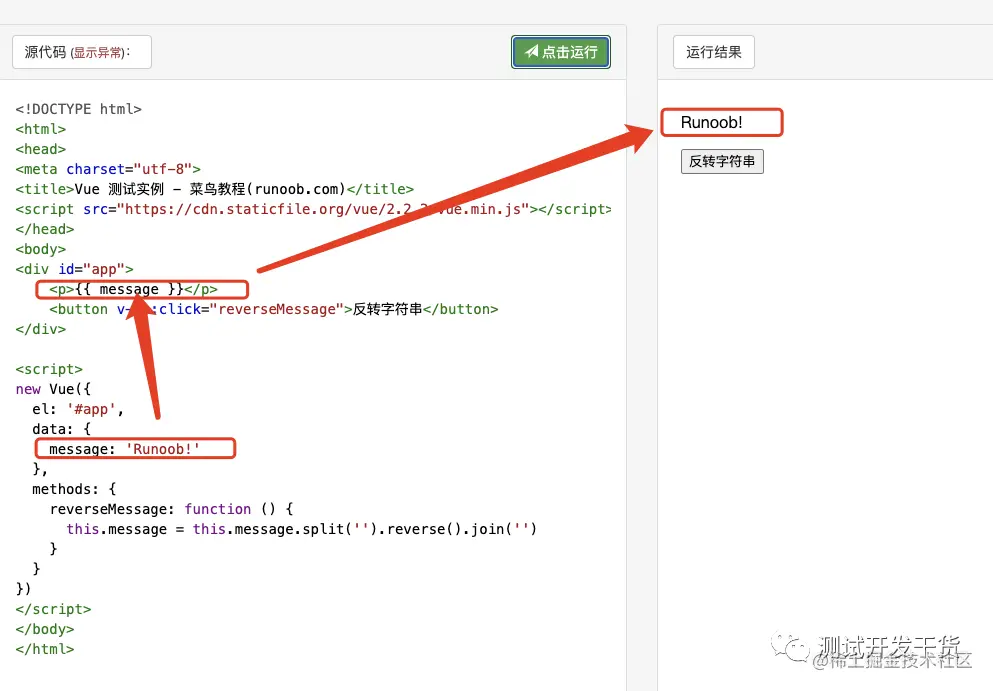This screenshot has width=993, height=691.
Task: Click the title line with 菜鸟教程(runoob.com)
Action: coord(215,189)
